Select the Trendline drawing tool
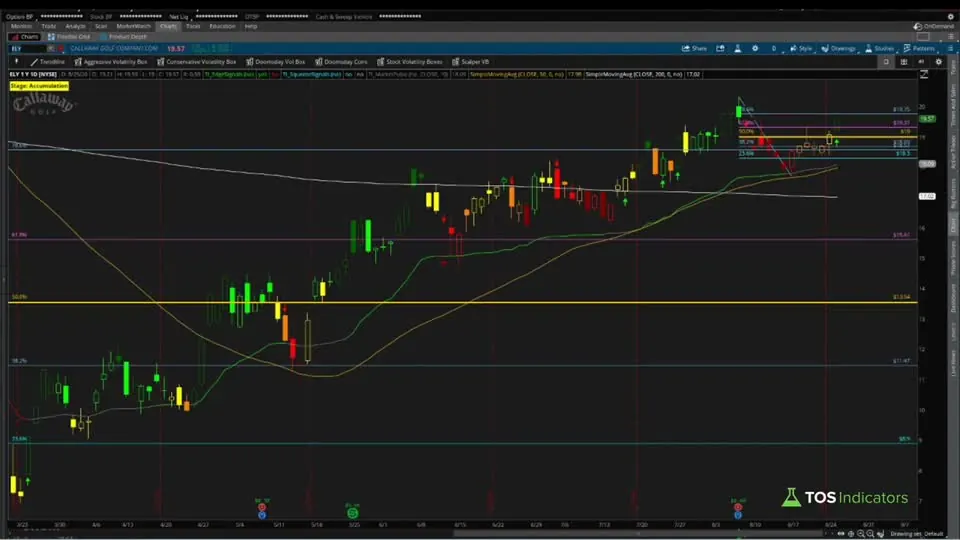Image resolution: width=960 pixels, height=540 pixels. pos(48,62)
